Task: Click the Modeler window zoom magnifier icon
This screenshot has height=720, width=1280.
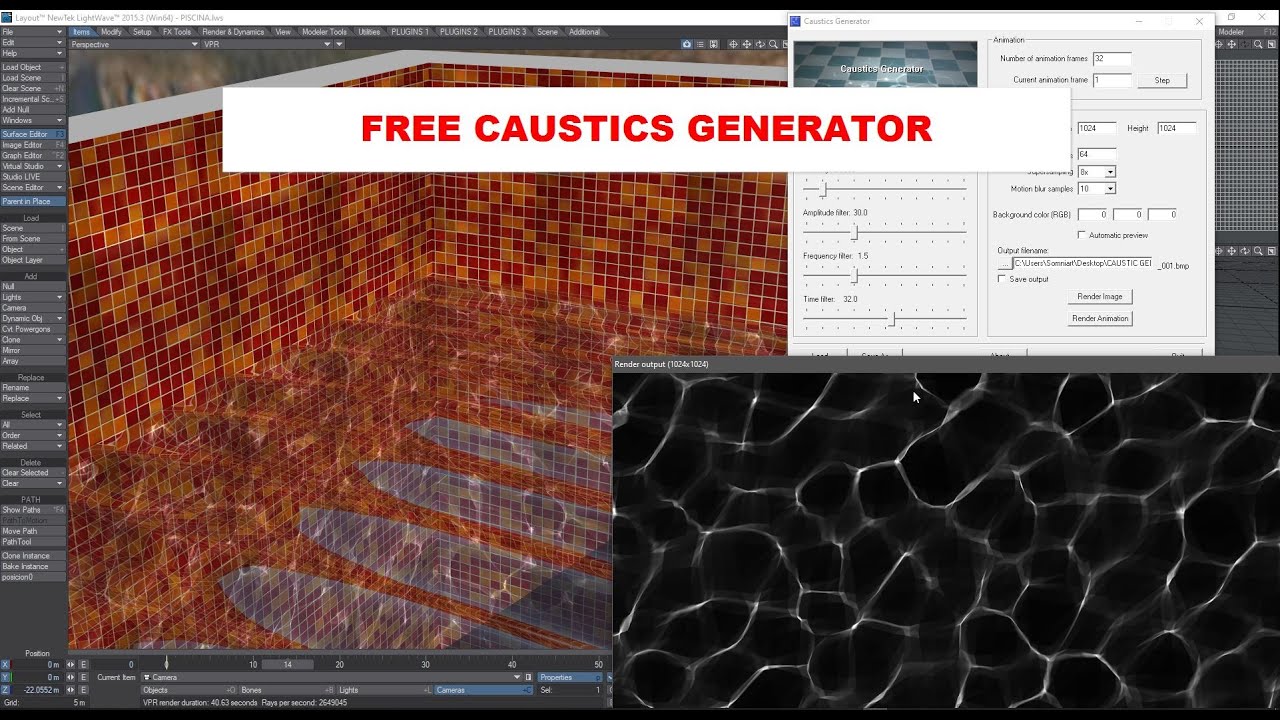Action: [1258, 44]
